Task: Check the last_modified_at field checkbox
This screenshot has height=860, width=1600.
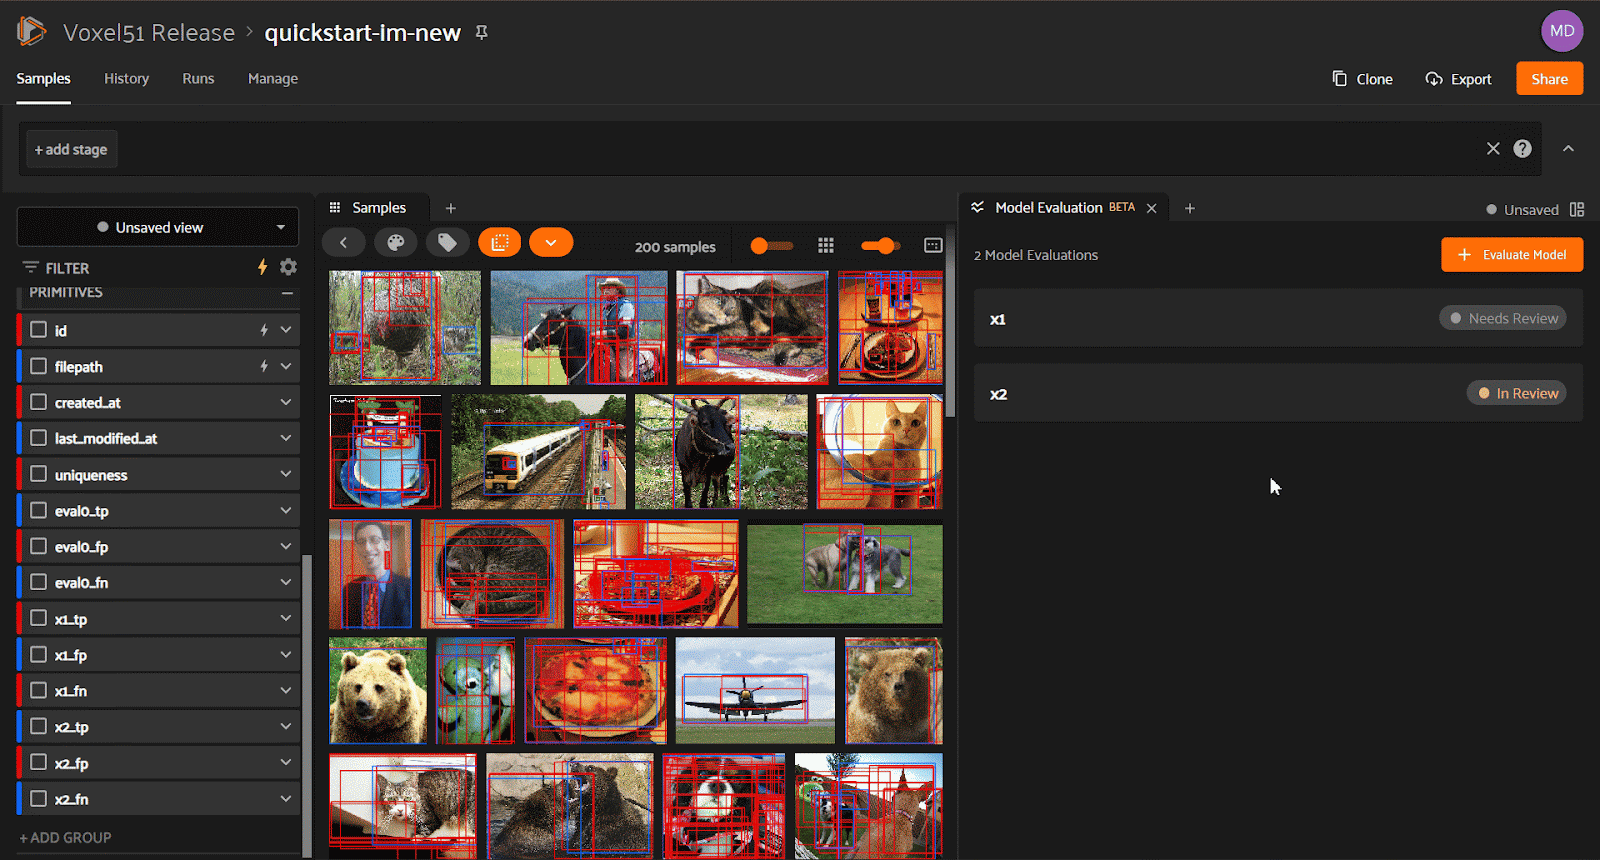Action: tap(39, 438)
